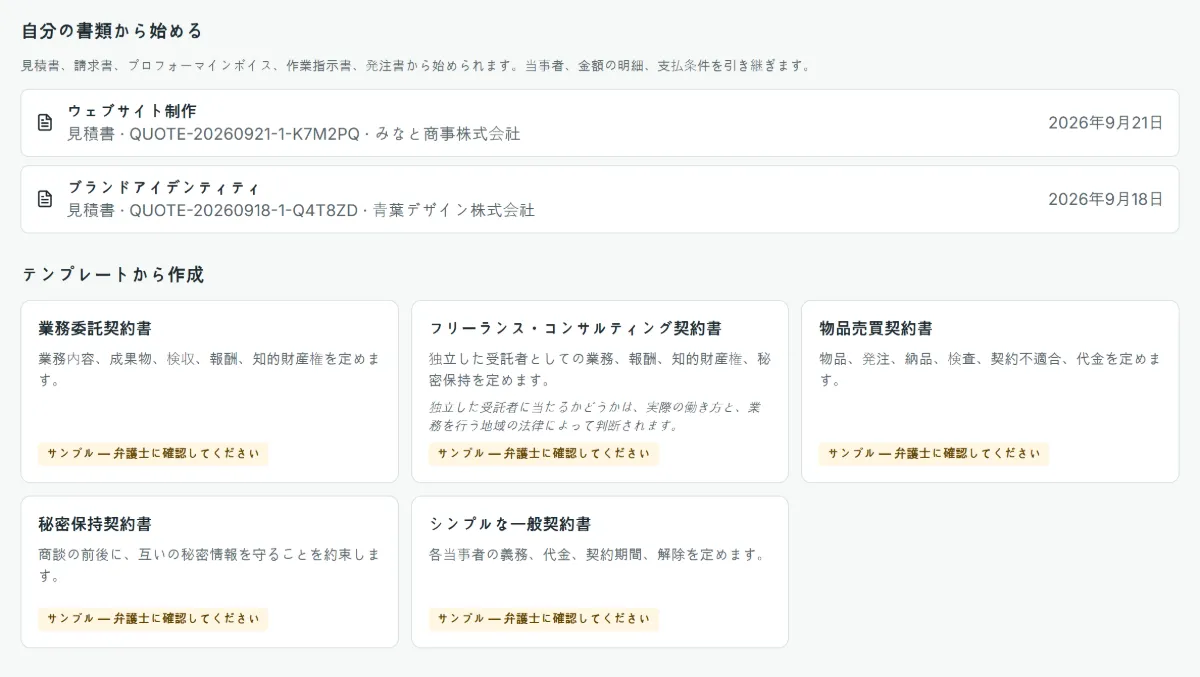
Task: Click sample badge in シンプルな一般契約書 card
Action: pos(544,618)
